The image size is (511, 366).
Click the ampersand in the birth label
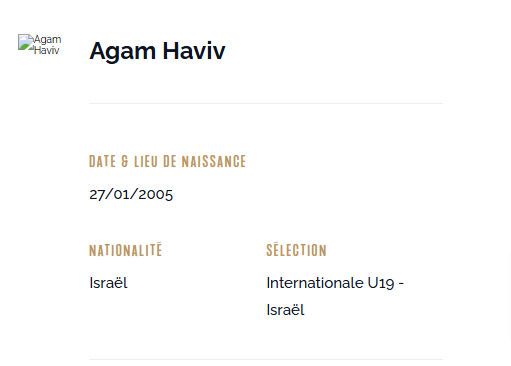pos(125,161)
